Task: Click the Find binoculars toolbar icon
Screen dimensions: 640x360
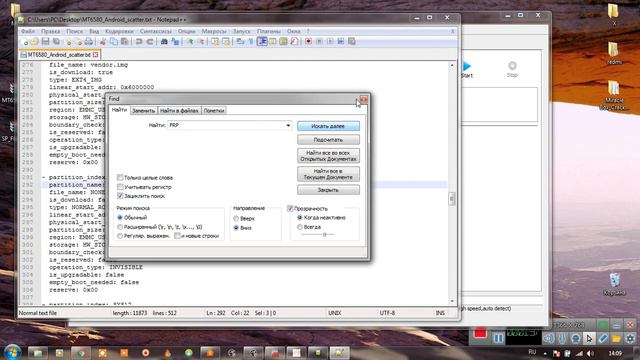Action: click(164, 42)
